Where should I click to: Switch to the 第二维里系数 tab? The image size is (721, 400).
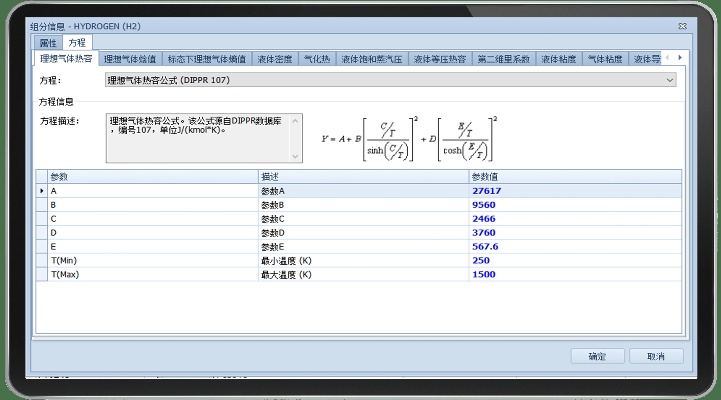point(504,59)
